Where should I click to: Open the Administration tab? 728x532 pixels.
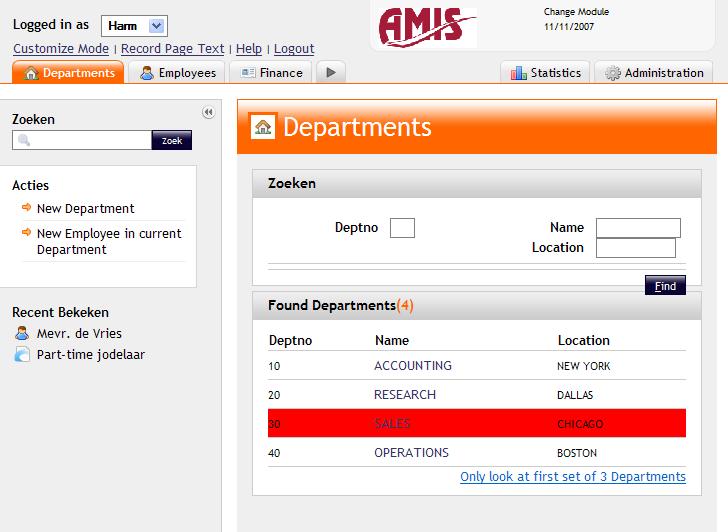coord(654,72)
